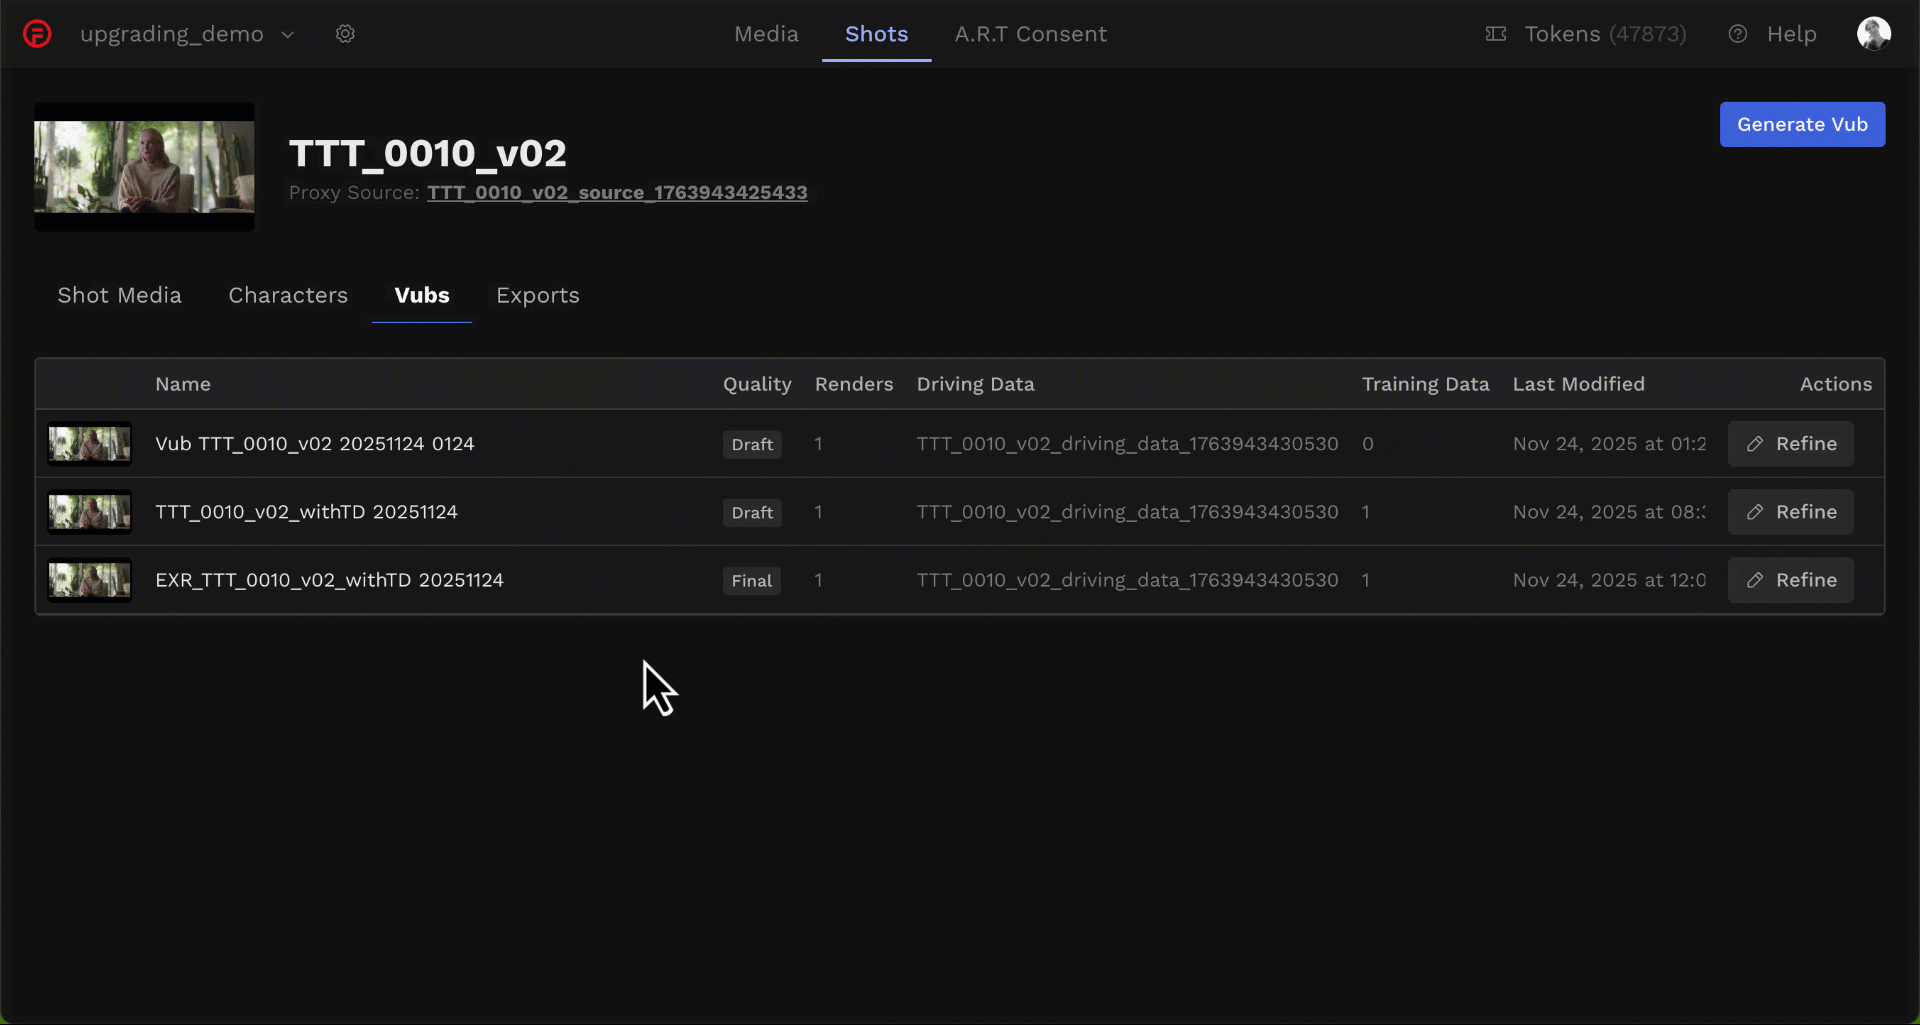The image size is (1920, 1025).
Task: Open the thumbnail preview of Vub TTT_0010_v02
Action: pyautogui.click(x=89, y=444)
